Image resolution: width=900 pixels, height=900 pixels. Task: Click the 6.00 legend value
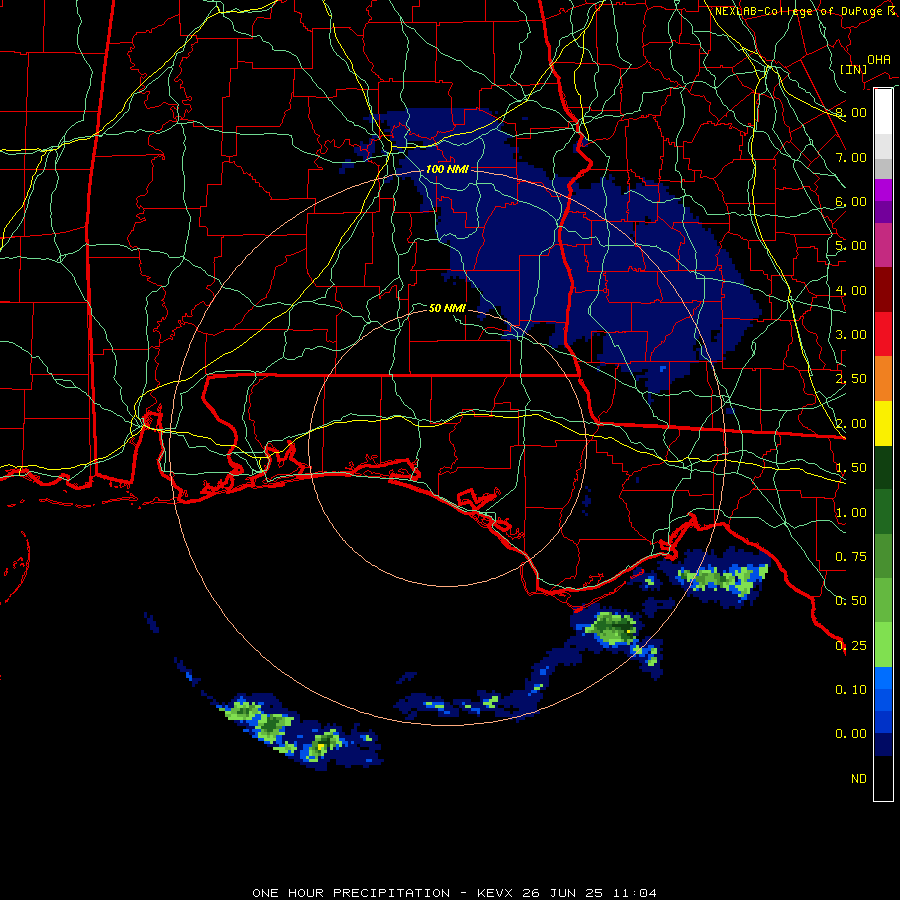click(851, 201)
